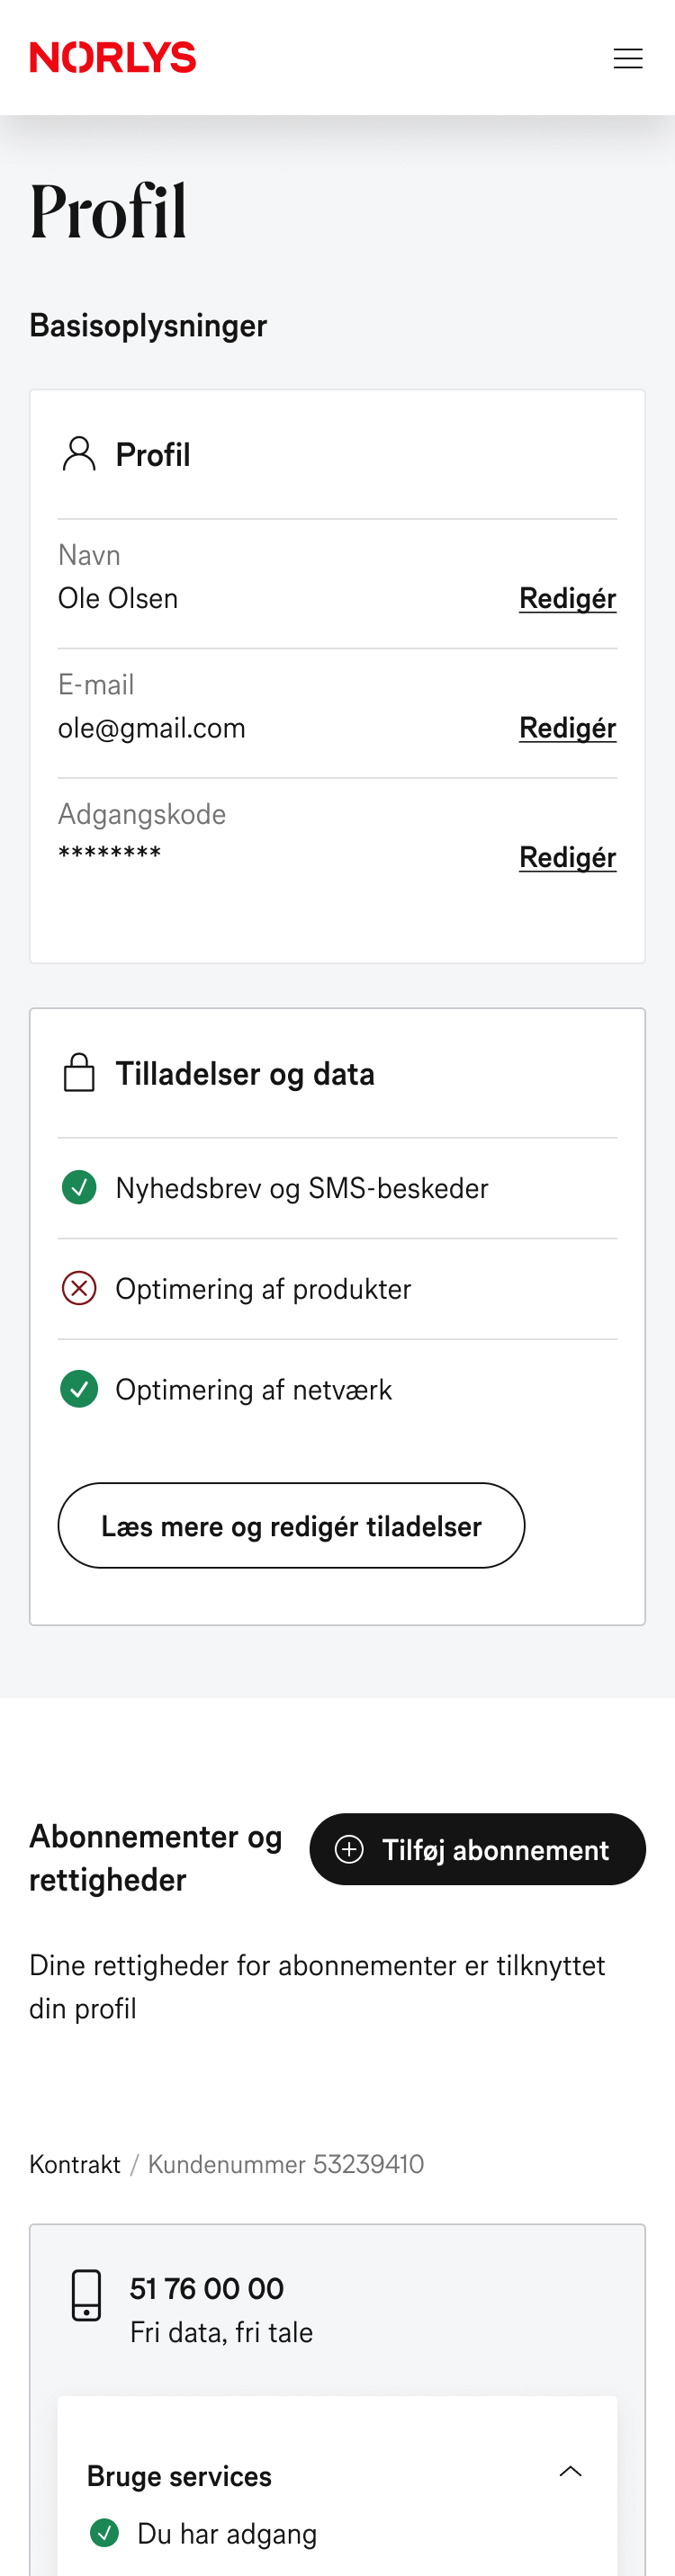Toggle Nyhedsbrev og SMS-beskeder green checkmark
Viewport: 675px width, 2576px height.
[x=79, y=1188]
